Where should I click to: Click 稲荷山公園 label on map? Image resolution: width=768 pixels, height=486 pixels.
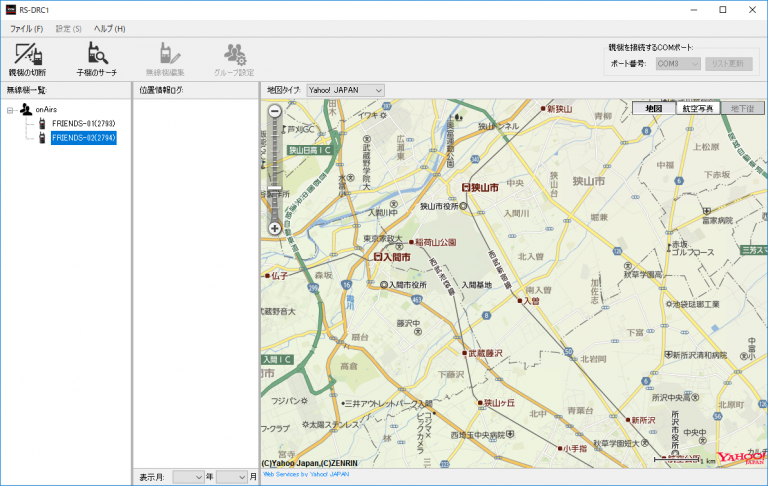(435, 242)
